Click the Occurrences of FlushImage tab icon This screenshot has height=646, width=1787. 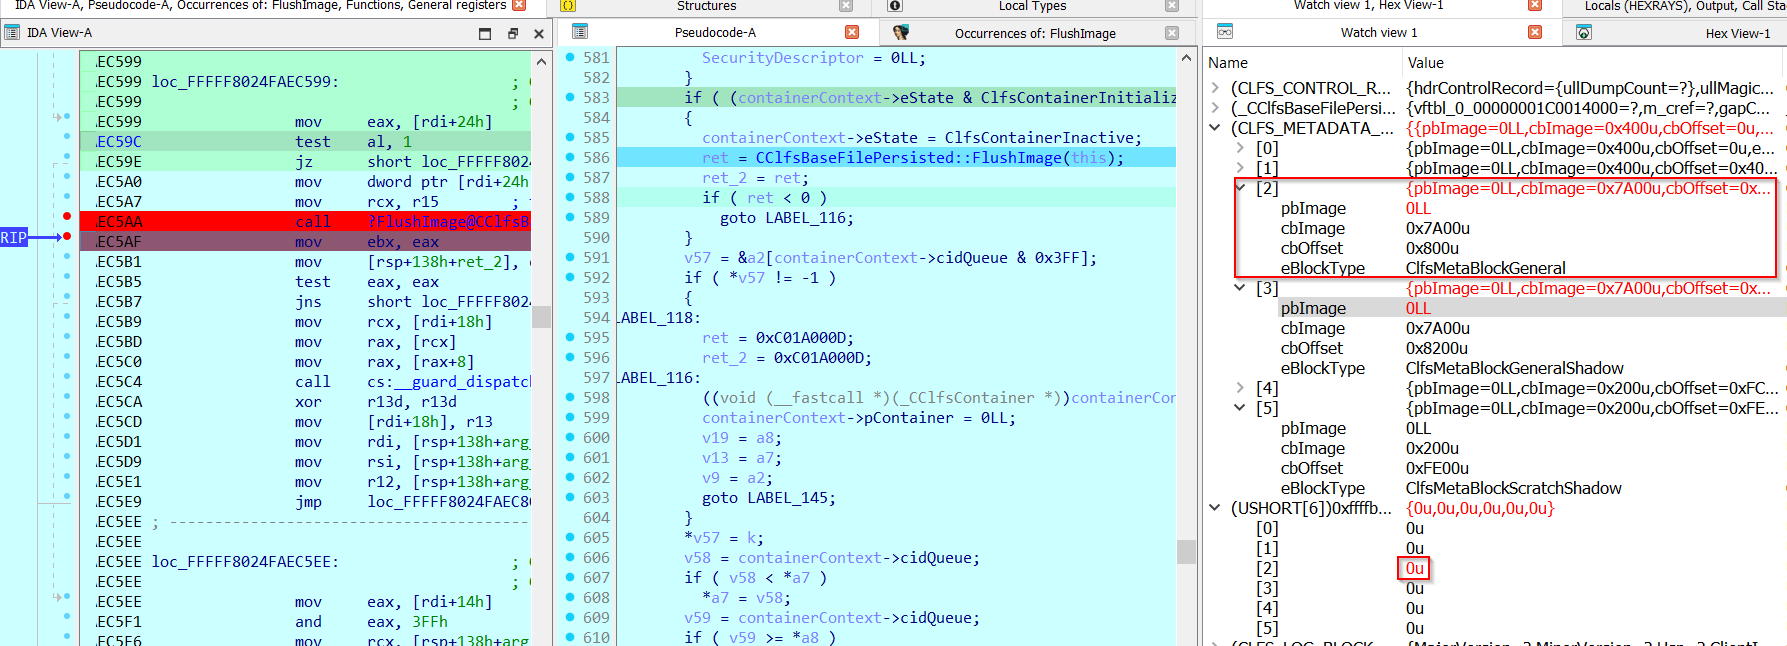(901, 32)
